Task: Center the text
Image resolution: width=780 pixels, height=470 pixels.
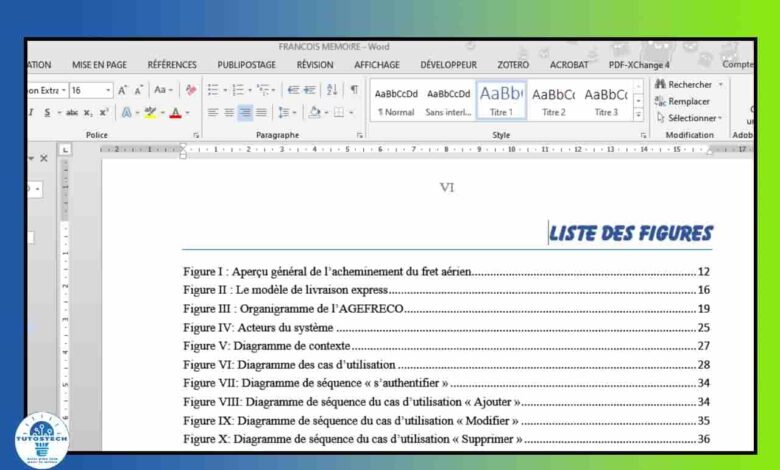Action: click(229, 113)
